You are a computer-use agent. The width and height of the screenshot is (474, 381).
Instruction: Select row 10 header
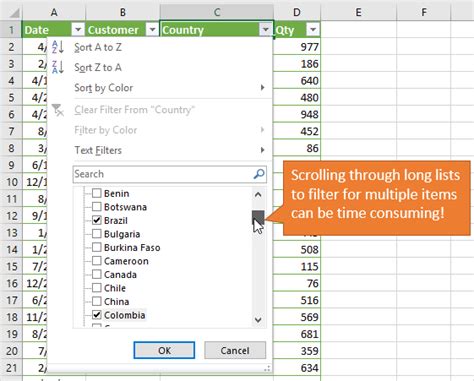point(11,182)
